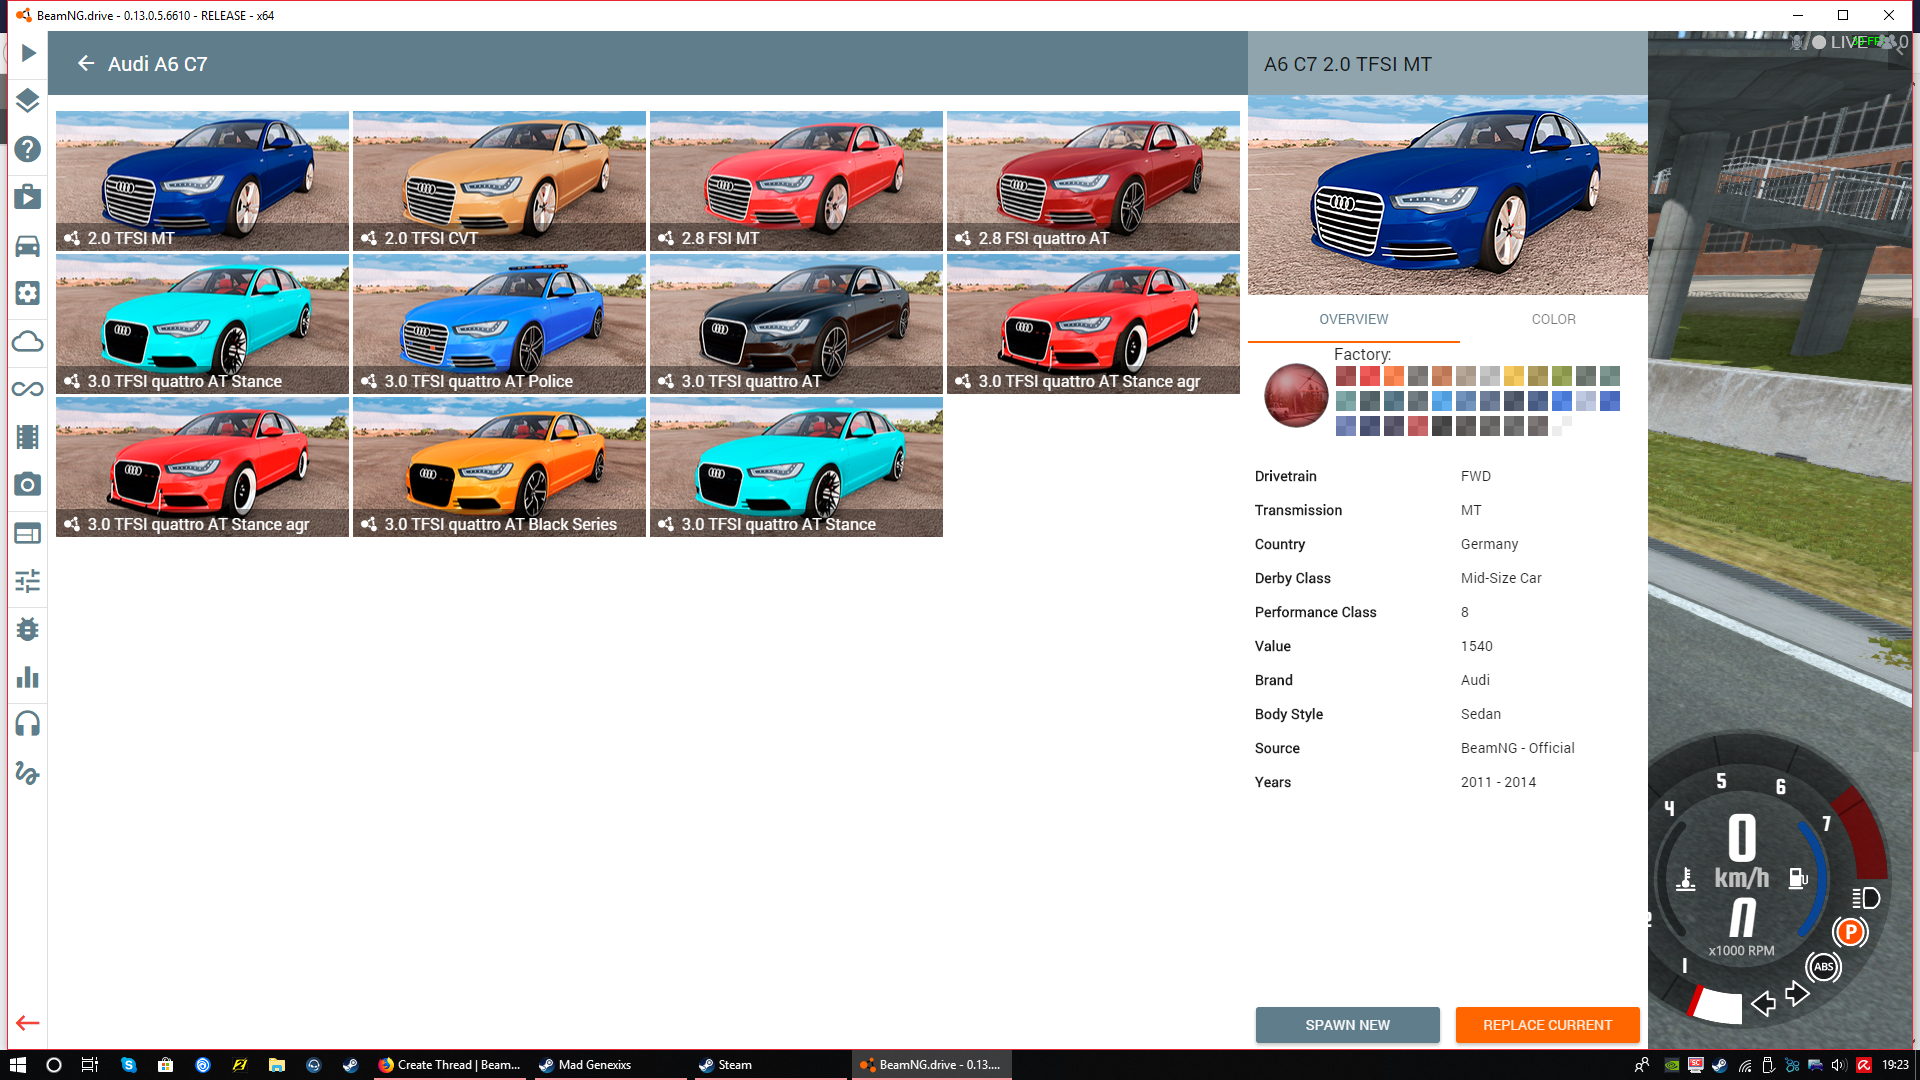The image size is (1920, 1080).
Task: Open the debug bug icon
Action: coord(28,629)
